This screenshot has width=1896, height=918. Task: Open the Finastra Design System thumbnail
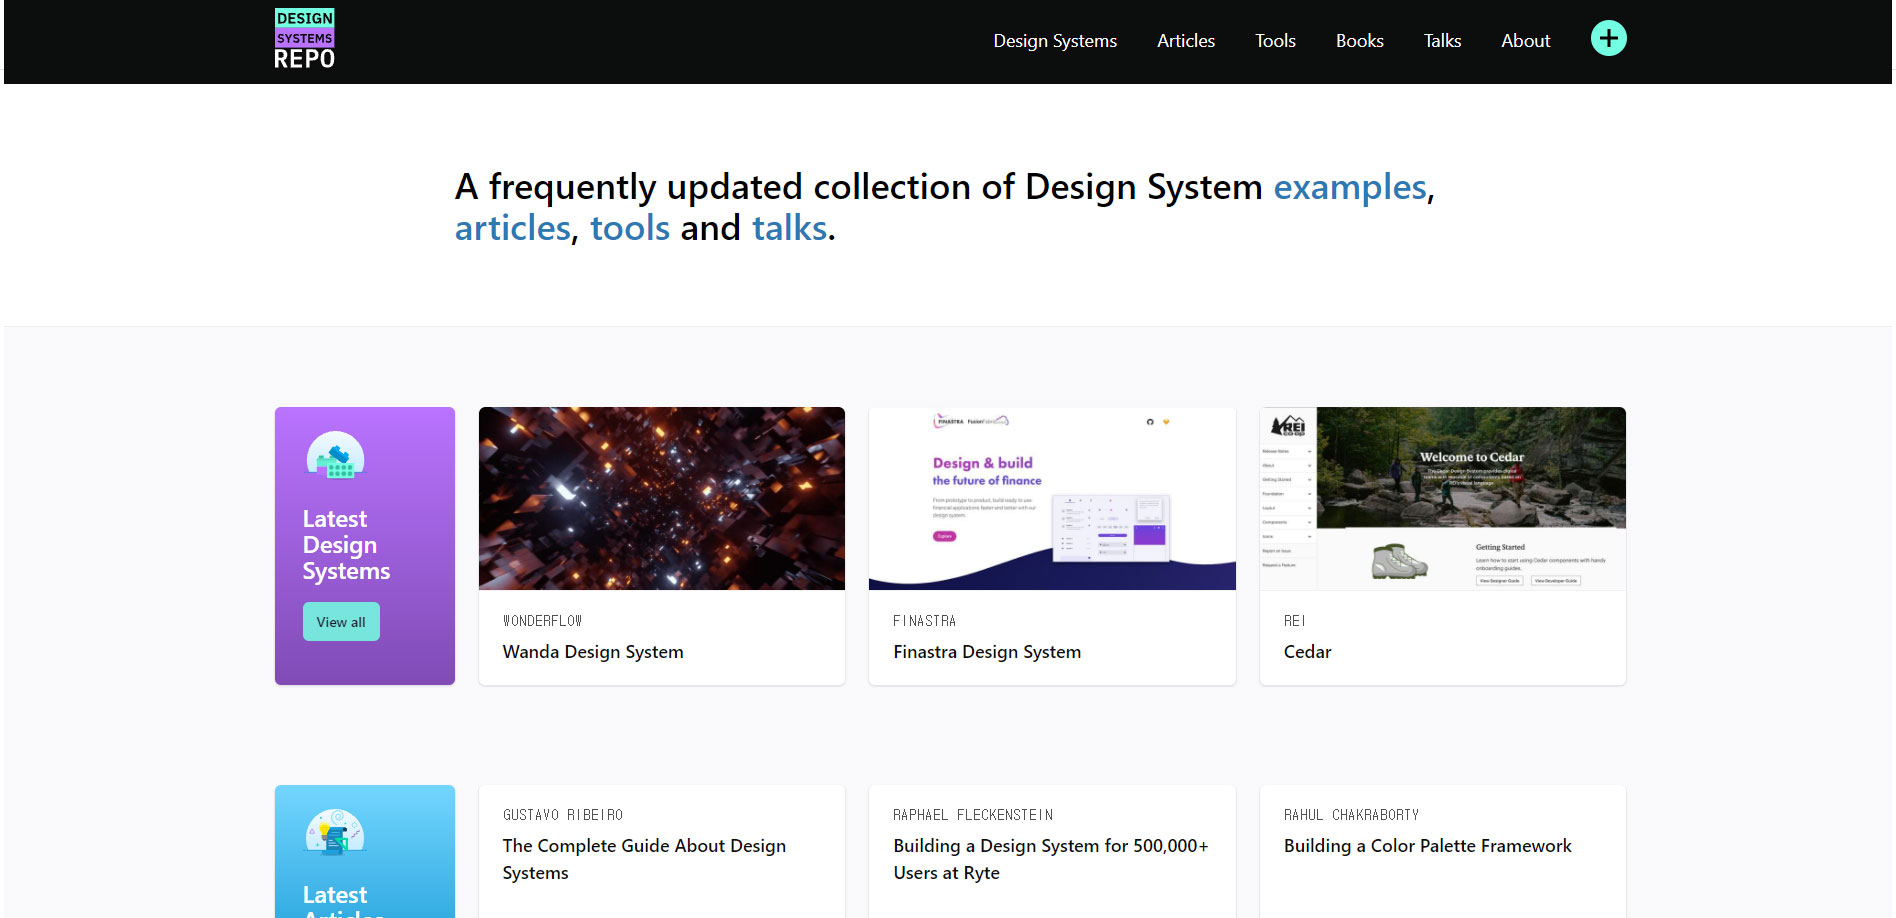(x=1052, y=498)
